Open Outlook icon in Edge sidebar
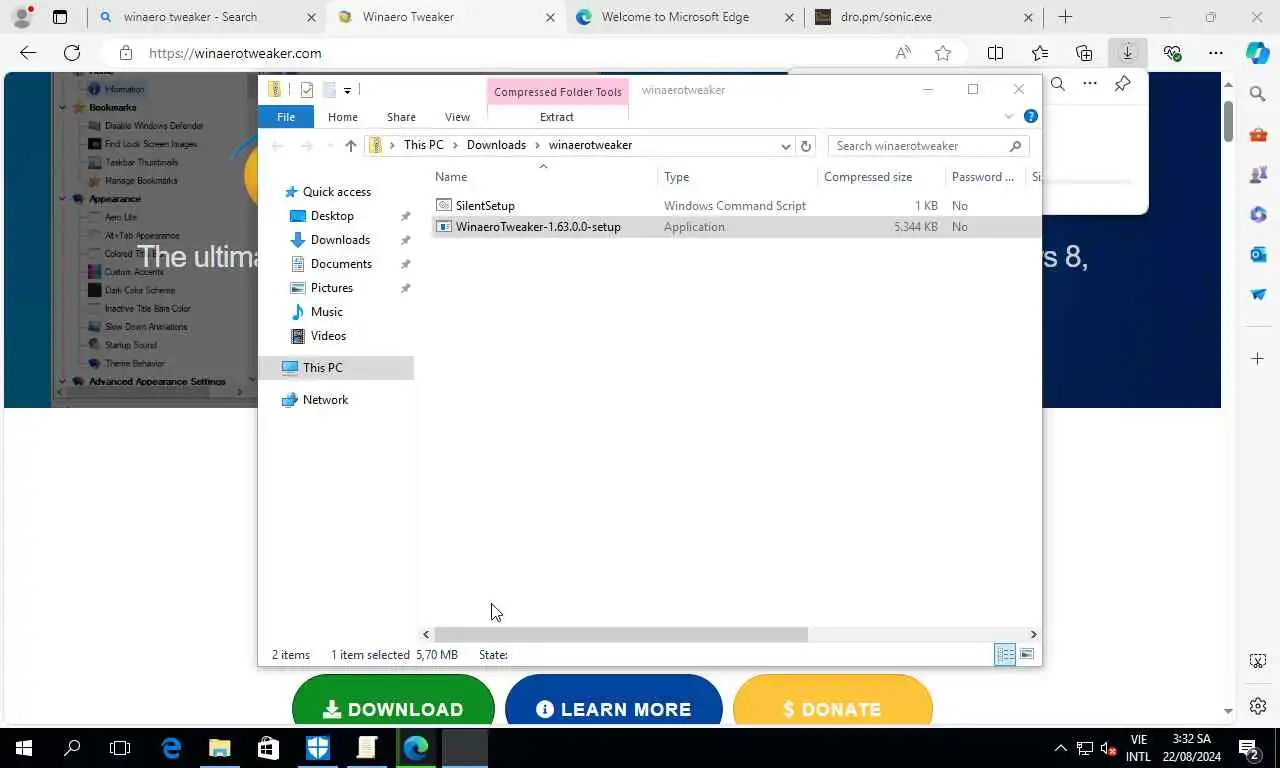Image resolution: width=1280 pixels, height=768 pixels. tap(1258, 255)
